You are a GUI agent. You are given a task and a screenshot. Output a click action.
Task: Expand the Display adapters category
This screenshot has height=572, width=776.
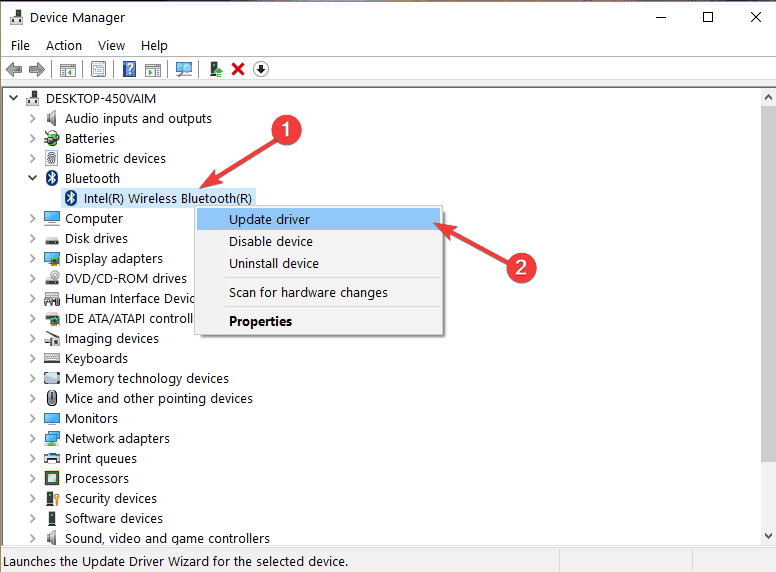coord(32,258)
